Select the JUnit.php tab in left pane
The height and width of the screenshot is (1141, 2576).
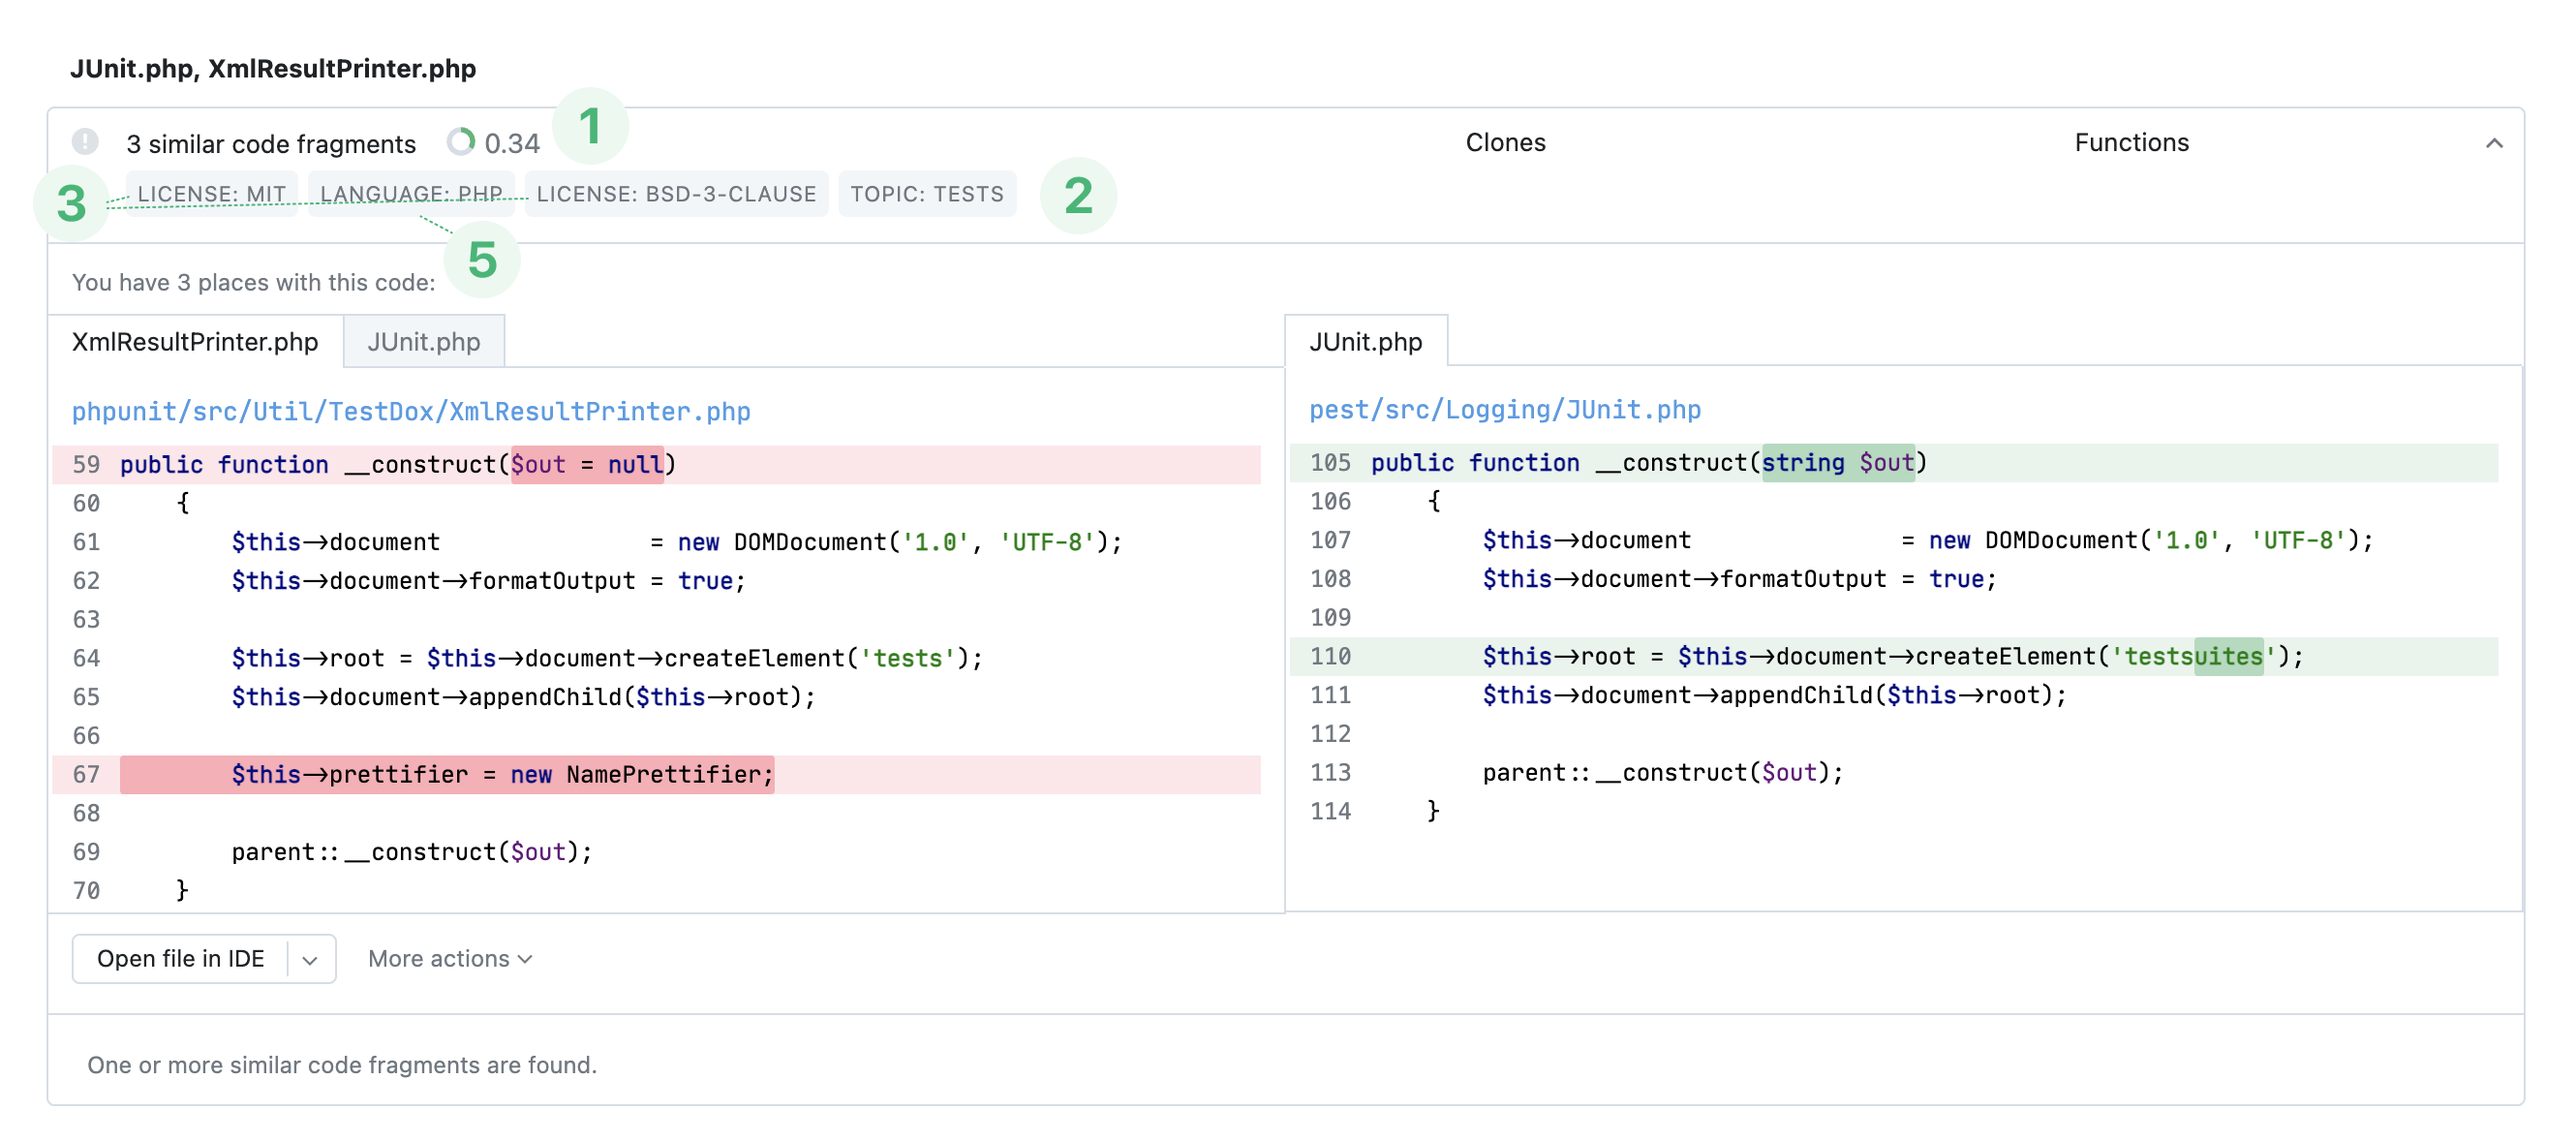[x=423, y=342]
